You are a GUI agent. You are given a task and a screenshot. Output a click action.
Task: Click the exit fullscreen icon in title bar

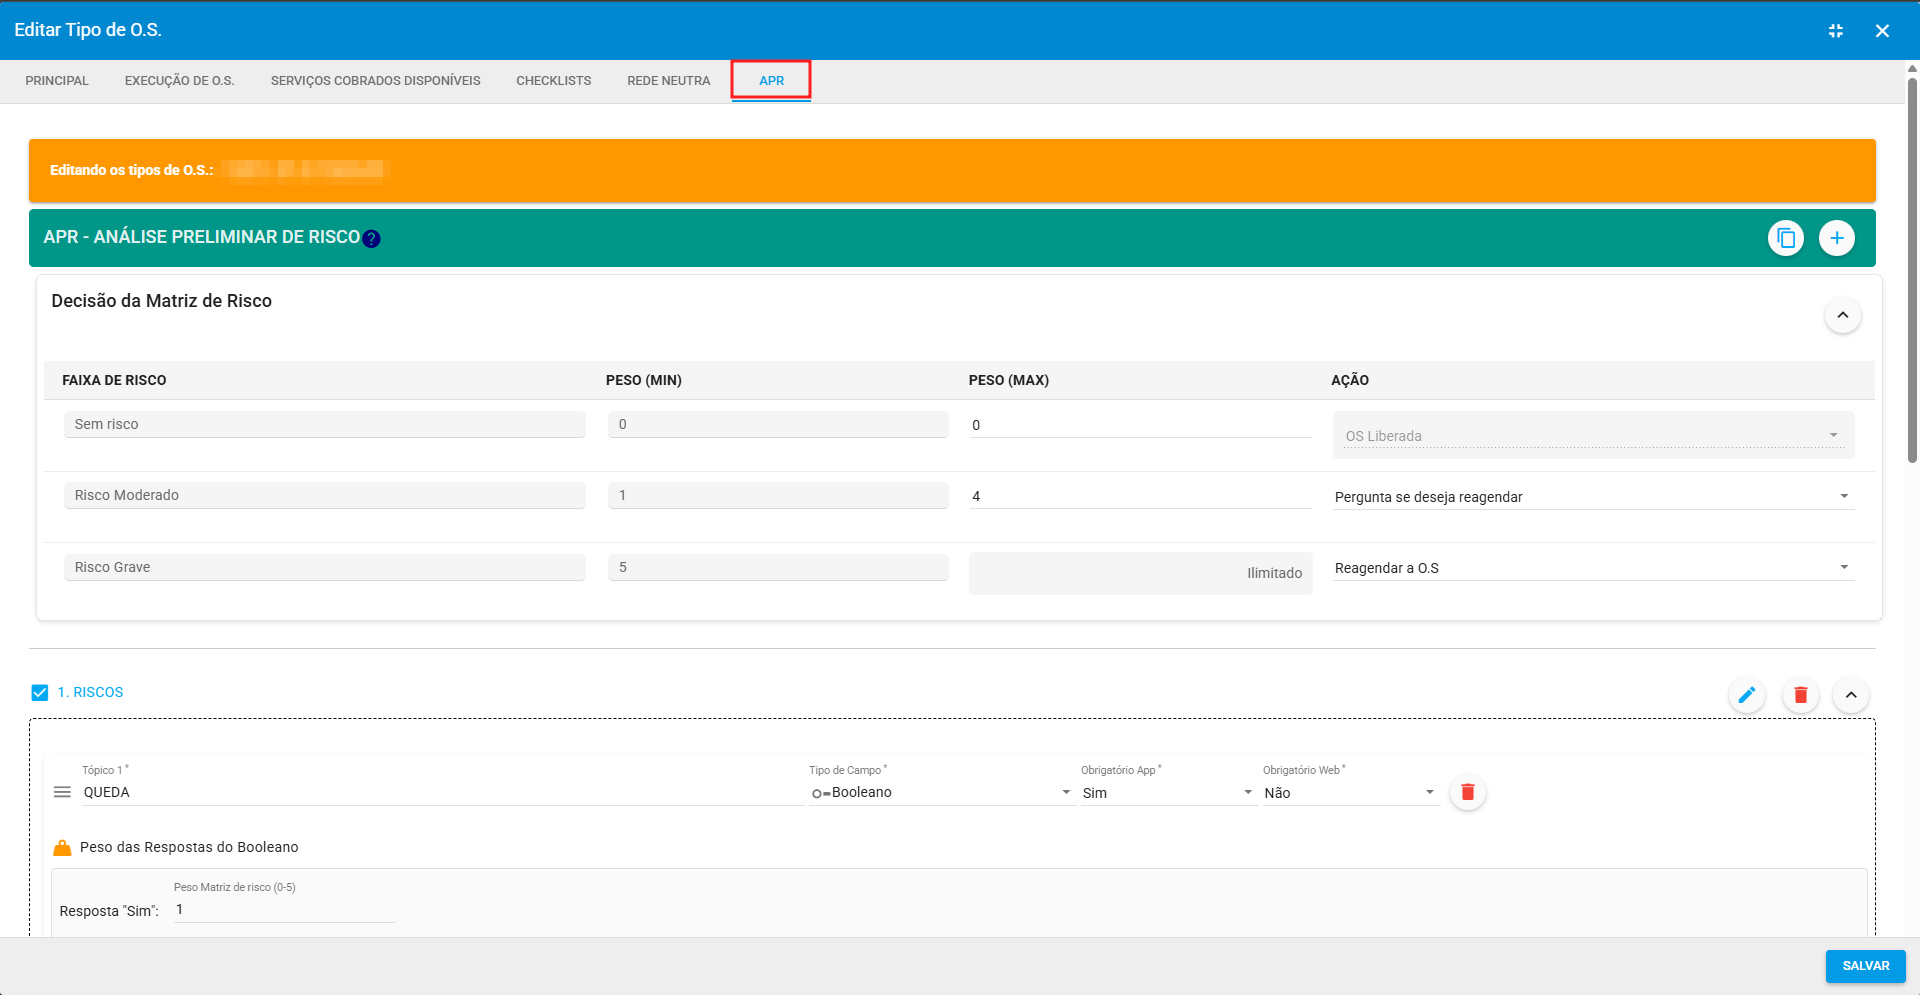pyautogui.click(x=1835, y=31)
